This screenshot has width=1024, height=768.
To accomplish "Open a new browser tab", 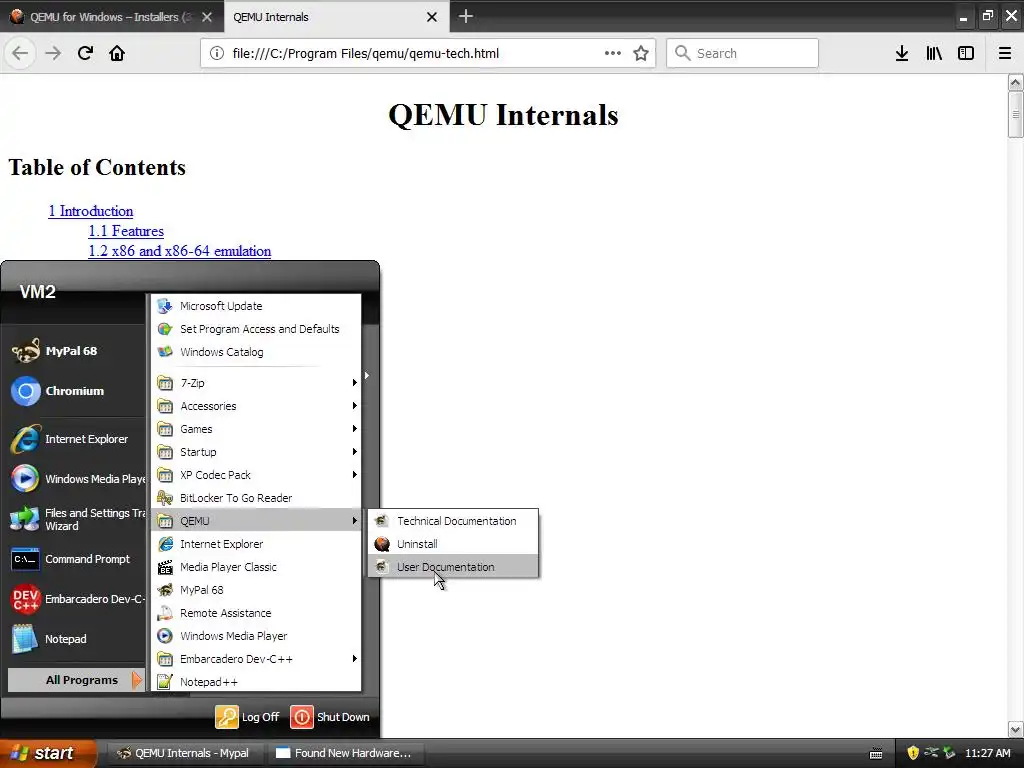I will click(x=466, y=16).
